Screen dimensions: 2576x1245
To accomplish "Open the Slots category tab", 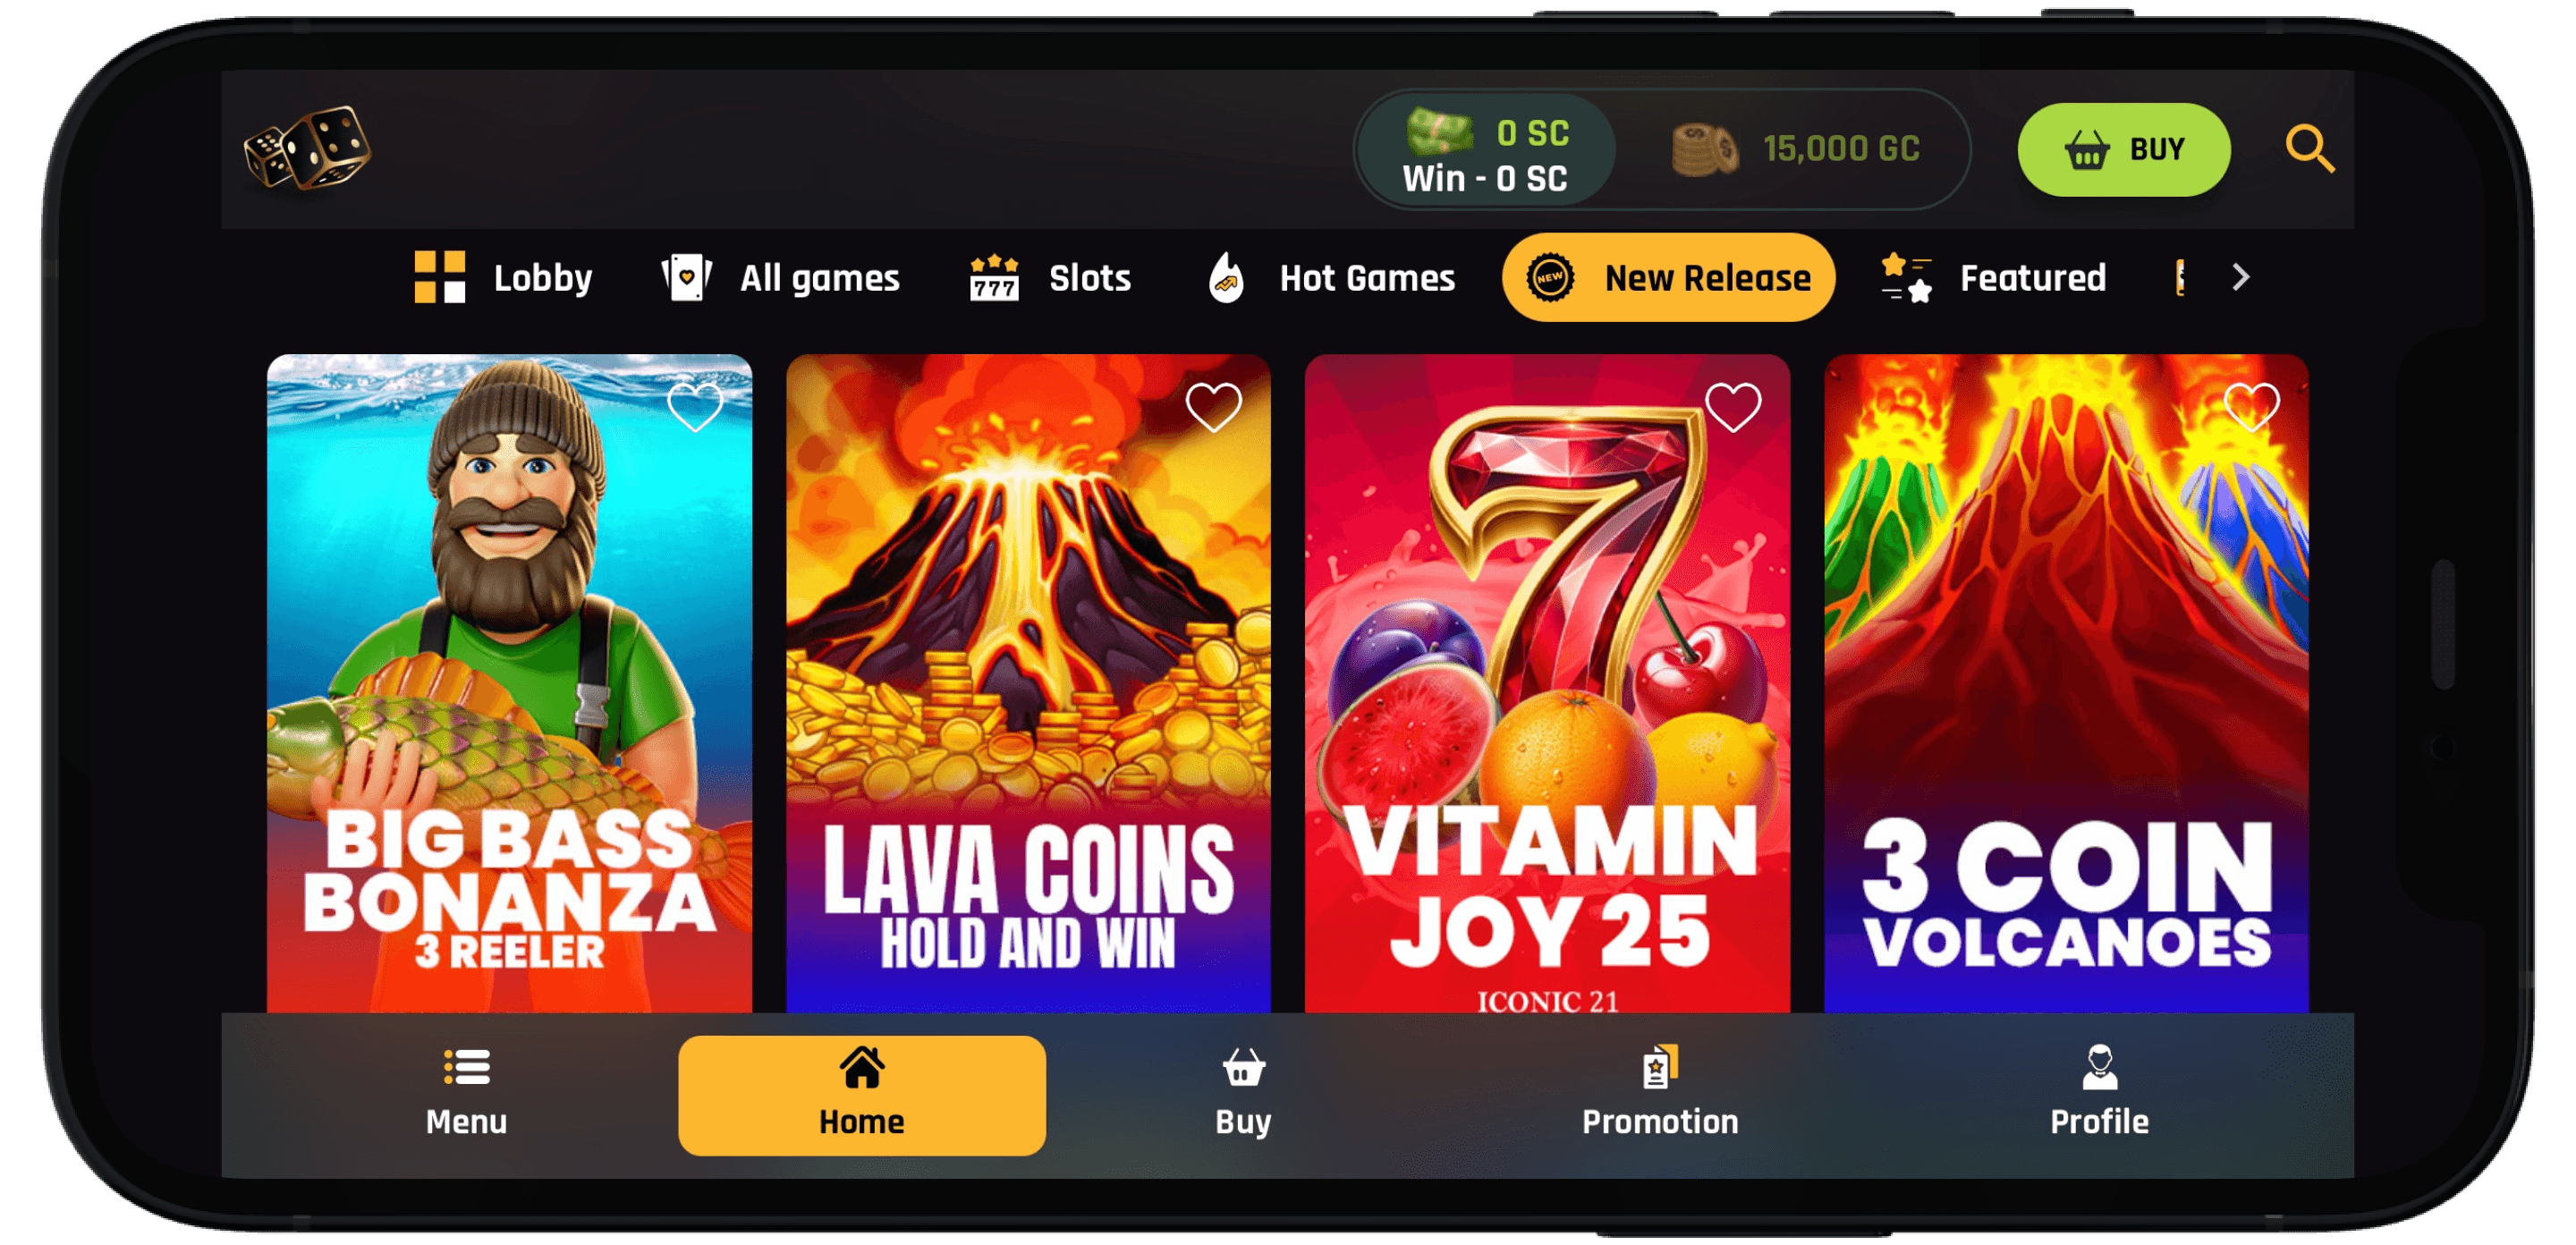I will tap(1050, 277).
